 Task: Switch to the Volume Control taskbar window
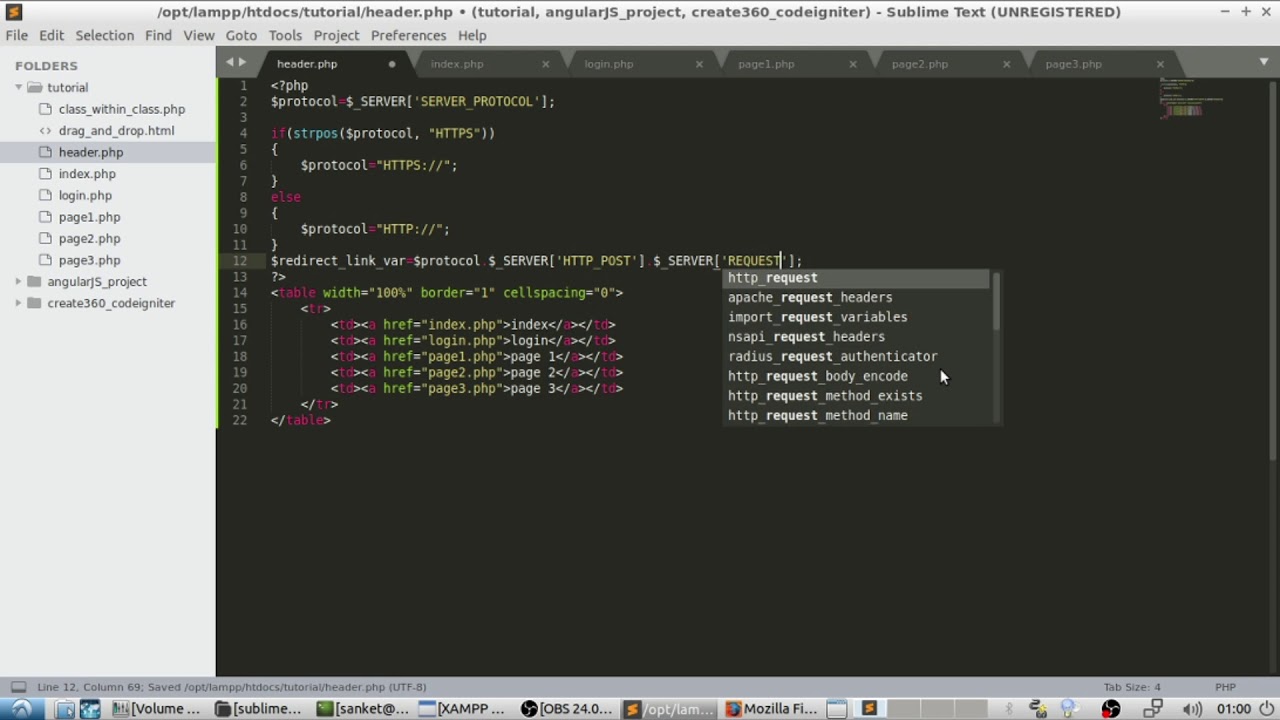157,709
